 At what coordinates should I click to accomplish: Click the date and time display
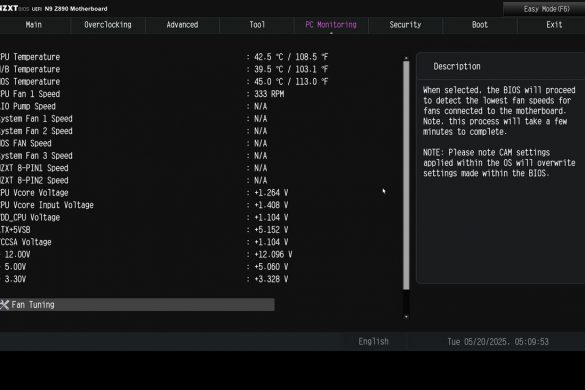(x=498, y=342)
